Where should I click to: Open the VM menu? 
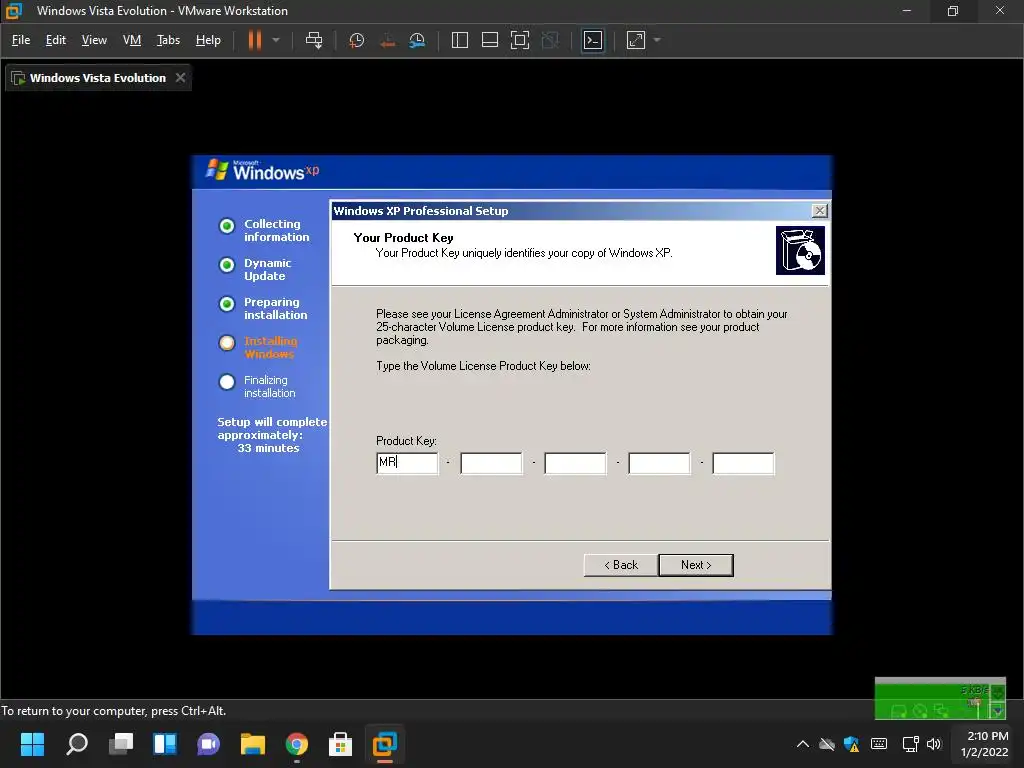132,40
